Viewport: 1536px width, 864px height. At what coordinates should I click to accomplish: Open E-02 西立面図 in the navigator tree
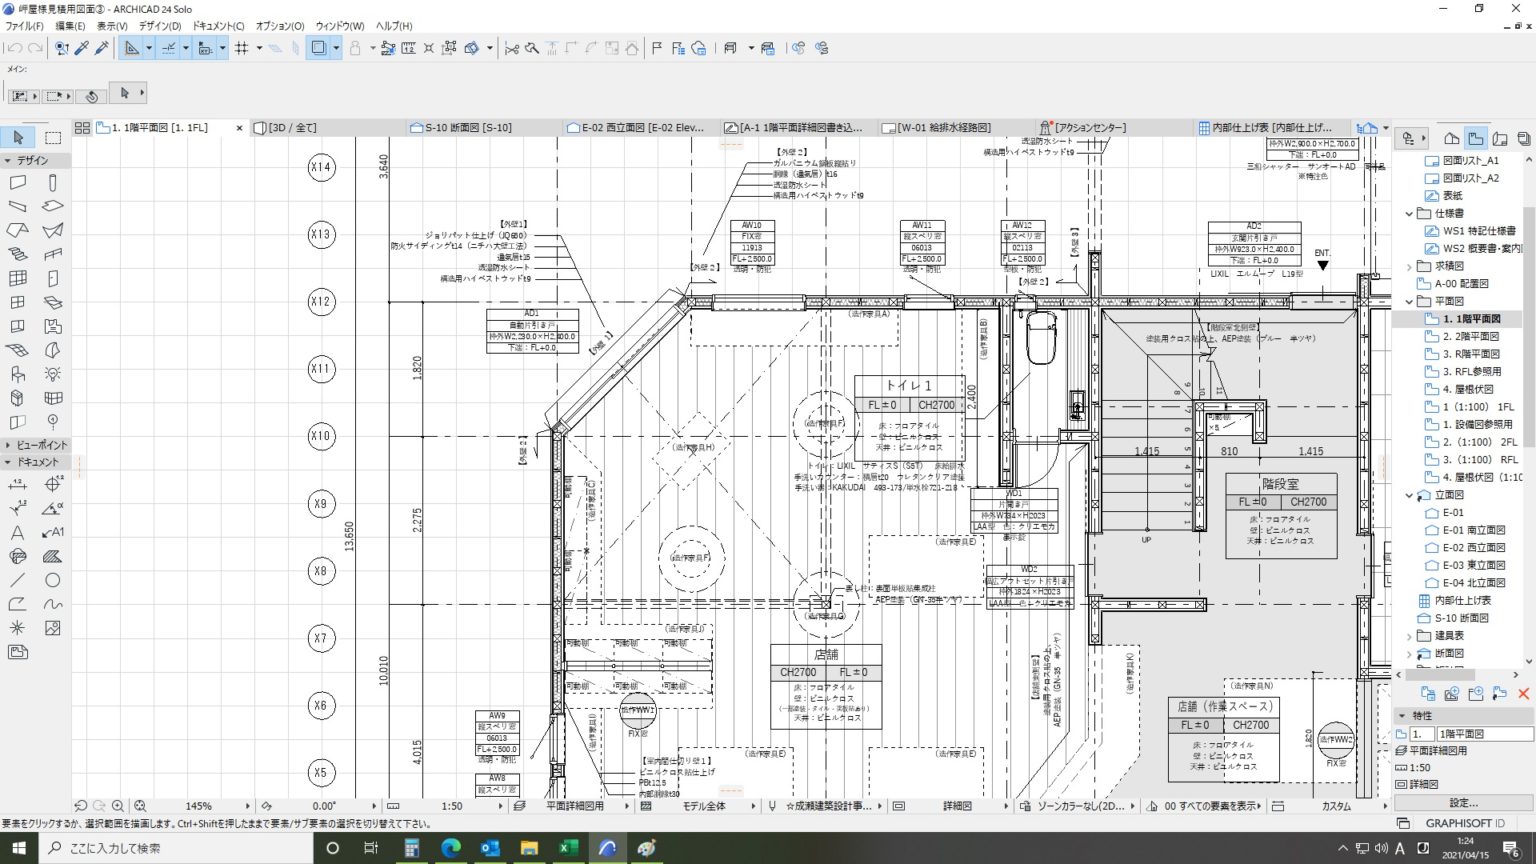click(x=1472, y=548)
